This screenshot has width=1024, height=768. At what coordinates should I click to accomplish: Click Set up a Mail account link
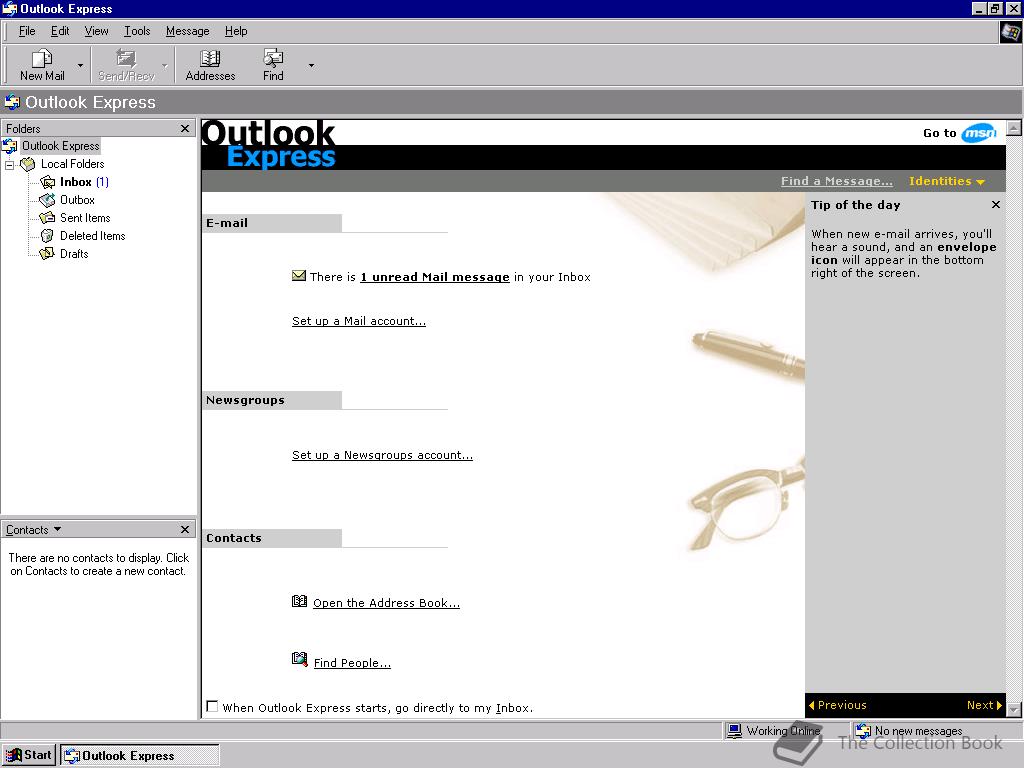pos(359,321)
